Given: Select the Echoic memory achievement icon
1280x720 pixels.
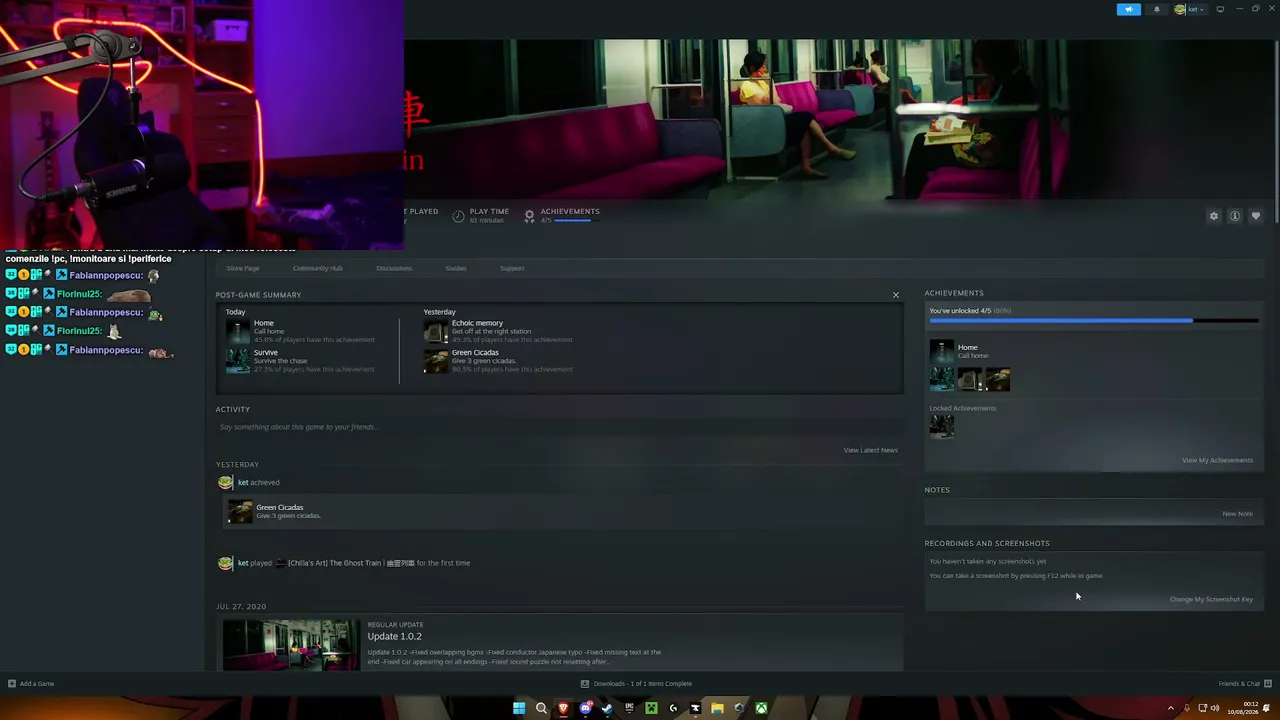Looking at the screenshot, I should click(x=436, y=331).
